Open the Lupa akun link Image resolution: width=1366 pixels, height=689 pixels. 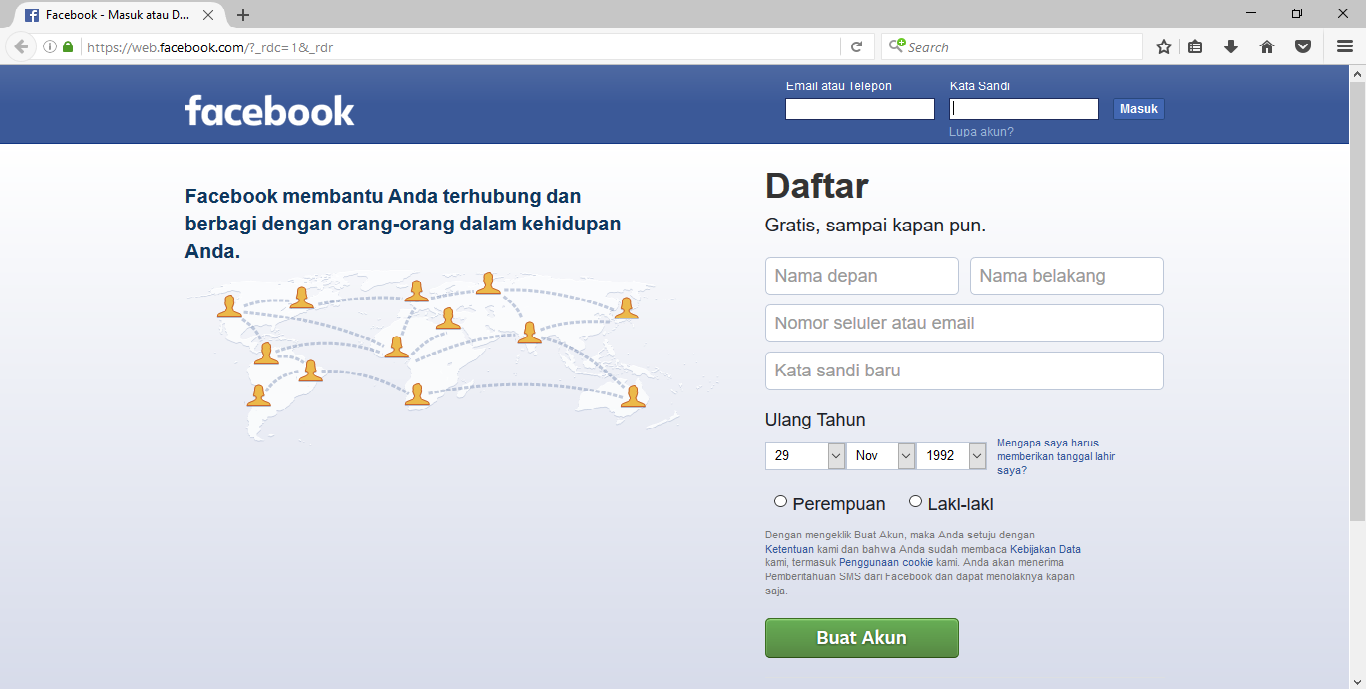click(x=981, y=131)
